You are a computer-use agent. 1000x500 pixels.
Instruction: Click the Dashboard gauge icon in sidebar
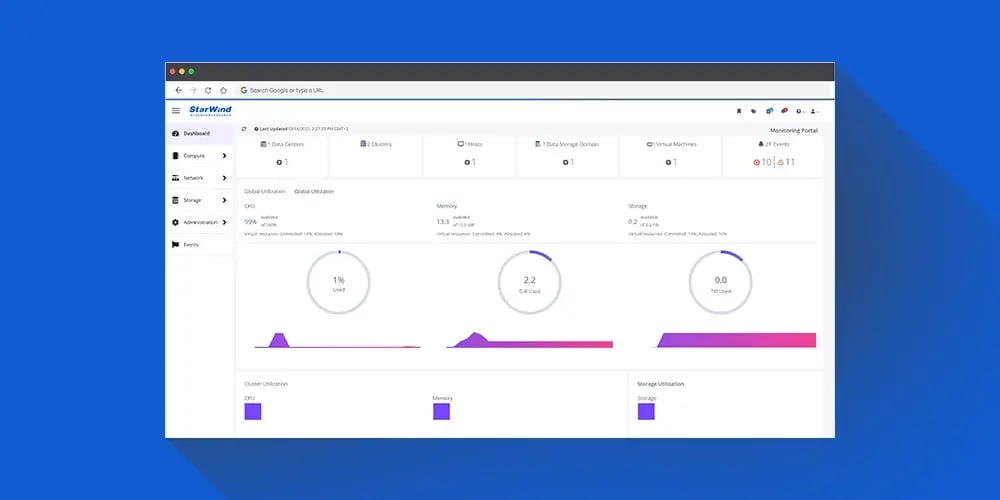(x=175, y=133)
